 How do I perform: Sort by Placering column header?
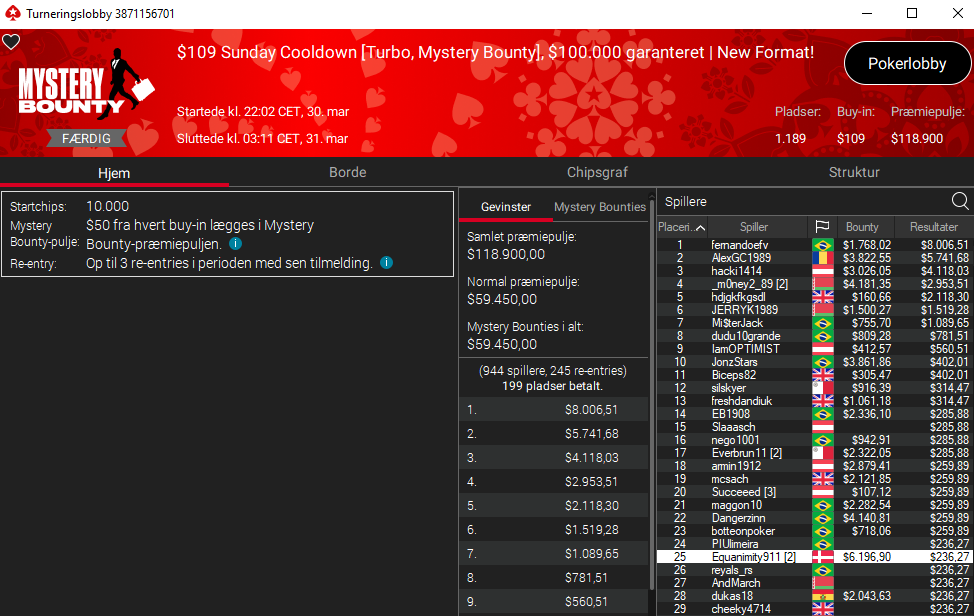click(x=681, y=227)
